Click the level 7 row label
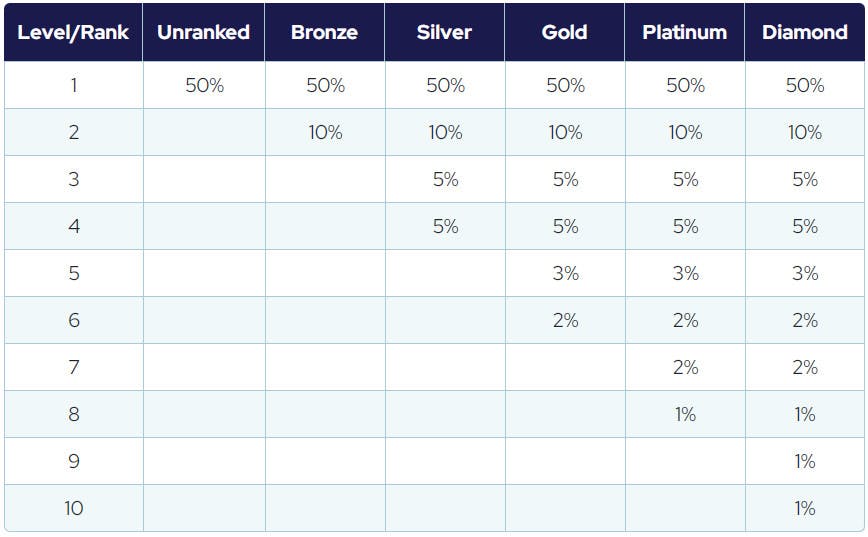 (73, 368)
